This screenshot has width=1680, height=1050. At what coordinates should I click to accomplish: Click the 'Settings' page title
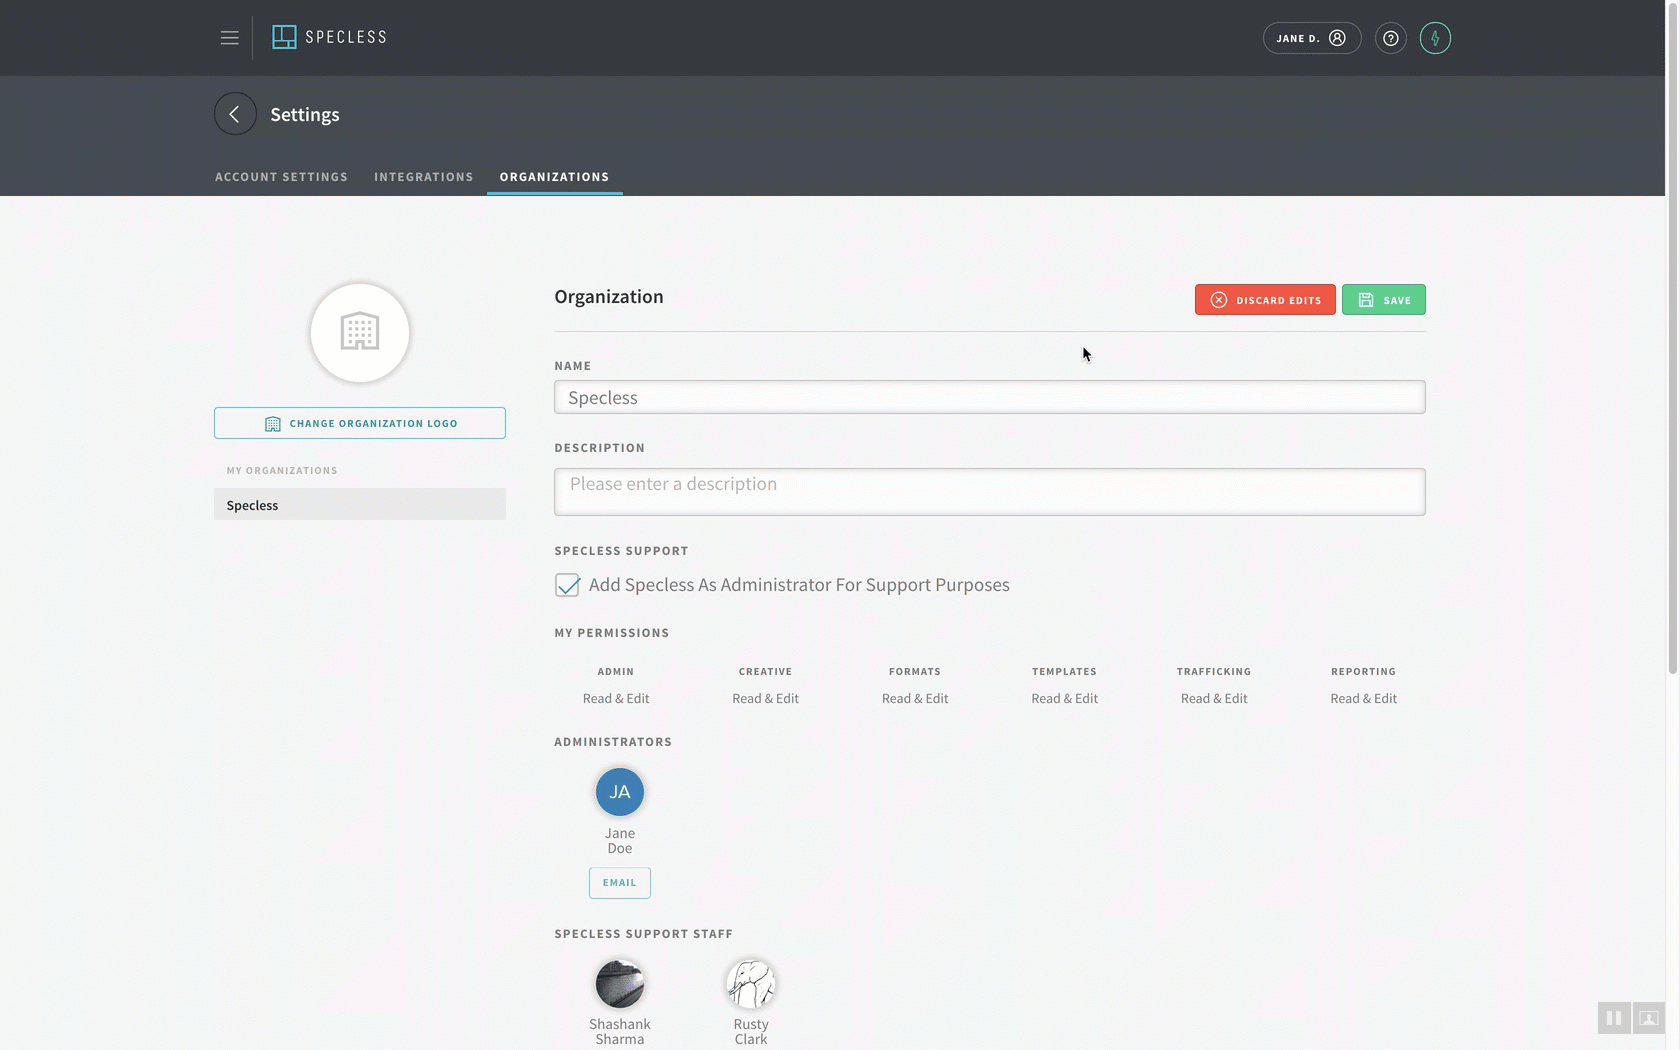pyautogui.click(x=305, y=115)
